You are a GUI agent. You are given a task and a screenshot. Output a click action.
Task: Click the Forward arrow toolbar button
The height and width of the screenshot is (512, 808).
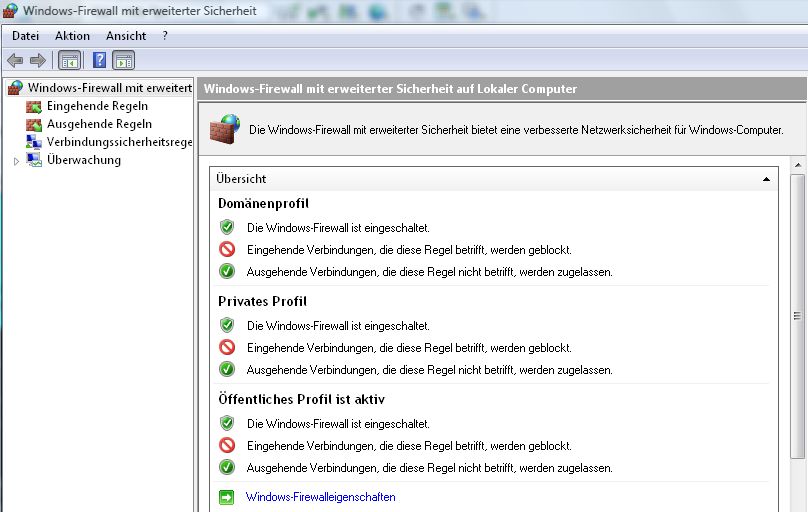pos(38,61)
